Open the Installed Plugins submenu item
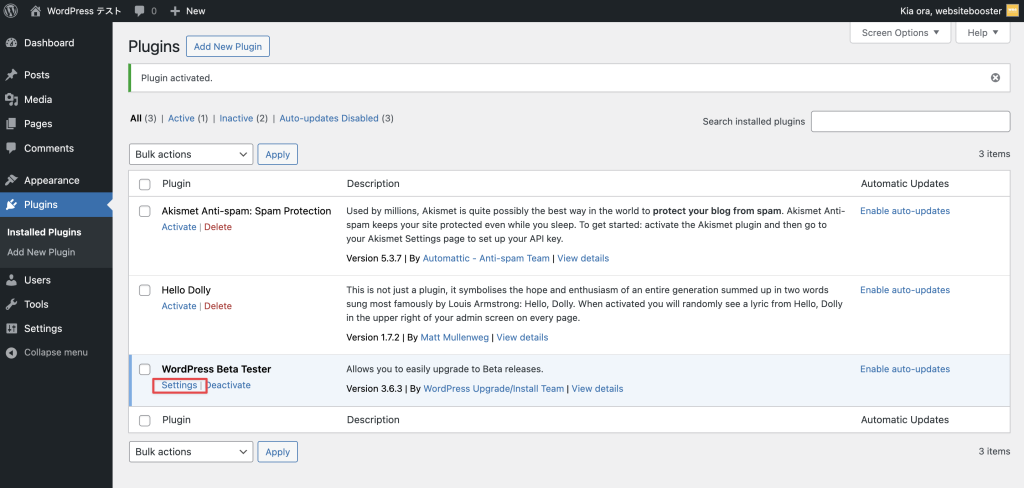 [x=44, y=232]
